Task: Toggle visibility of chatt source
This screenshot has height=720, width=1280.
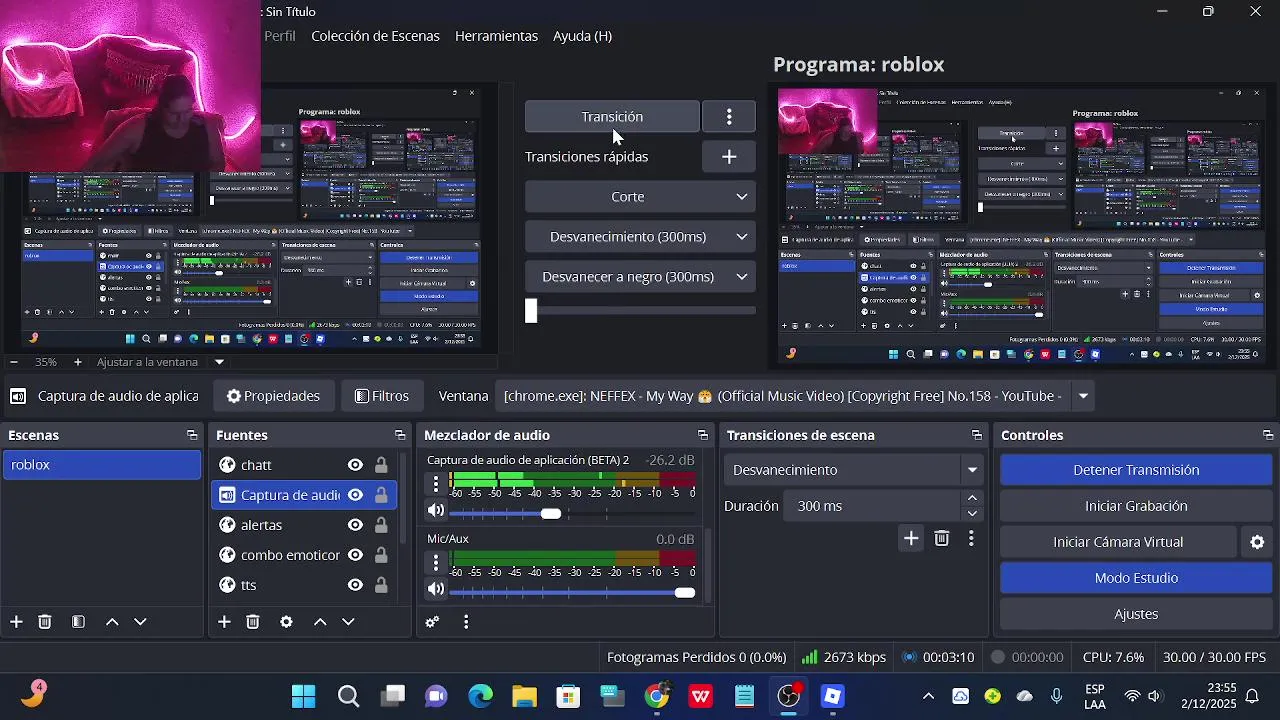Action: (355, 465)
